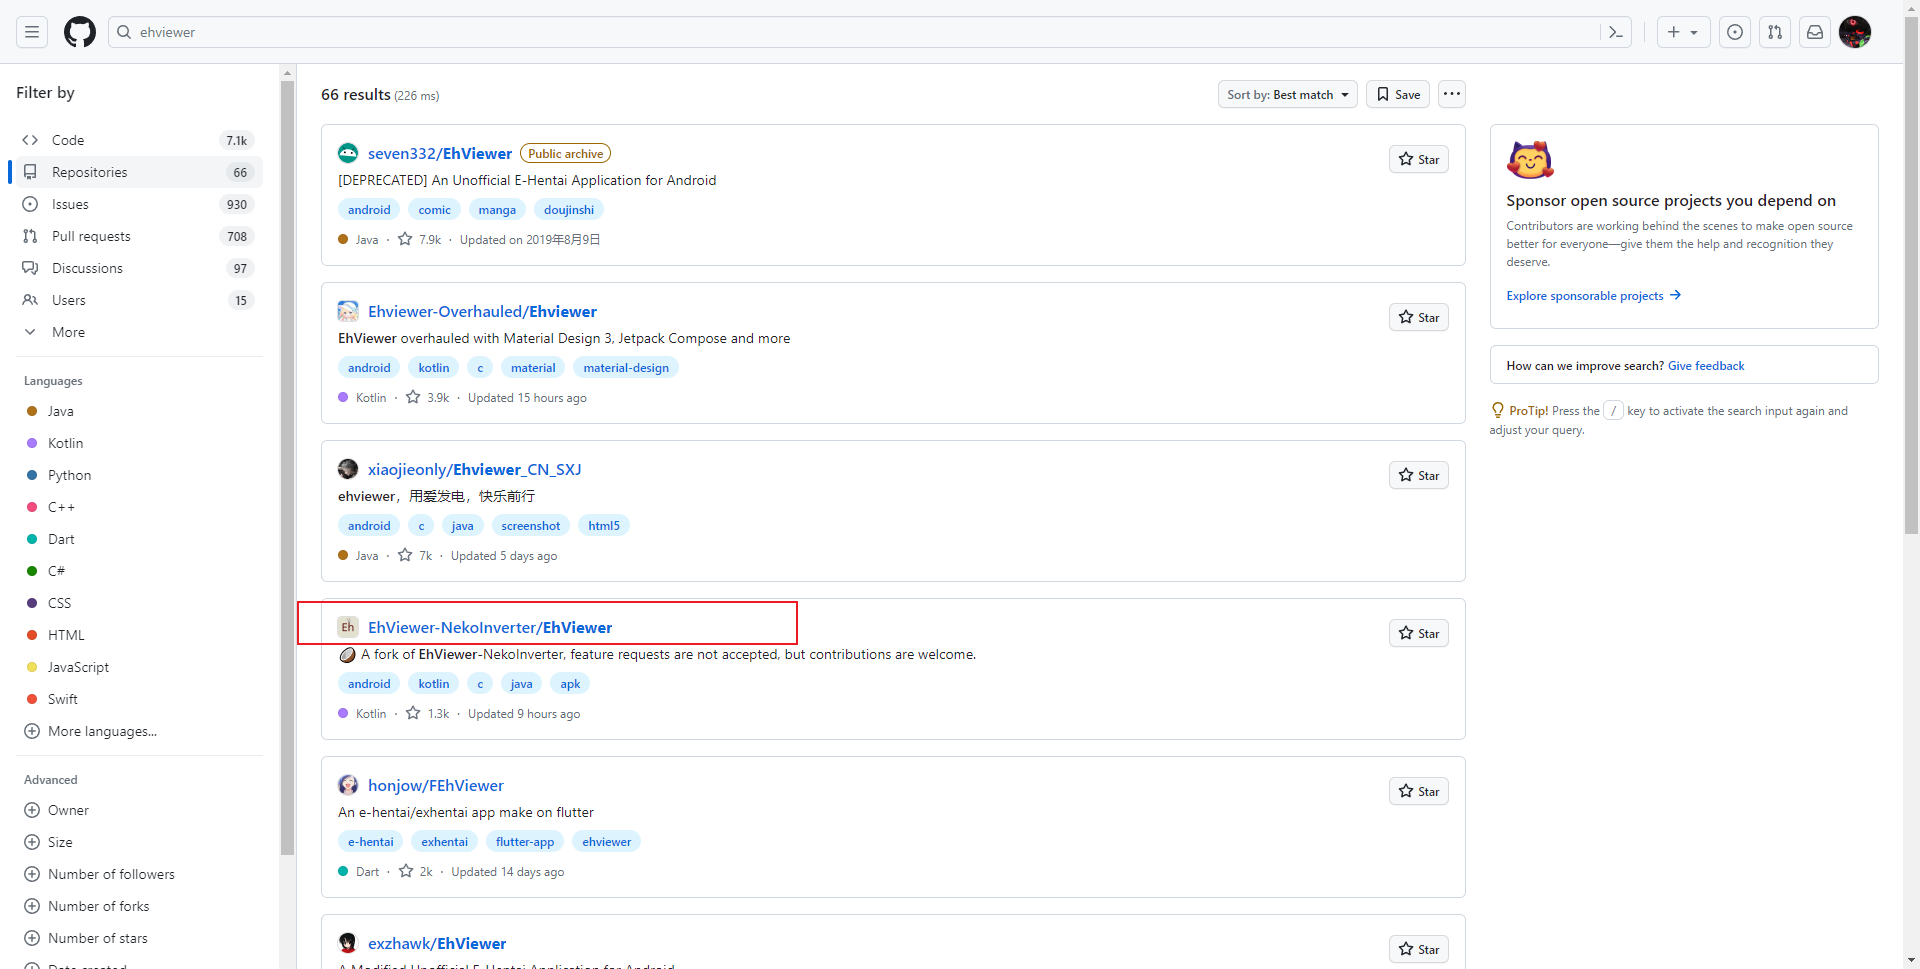The width and height of the screenshot is (1920, 969).
Task: Open user avatar profile menu
Action: click(1855, 32)
